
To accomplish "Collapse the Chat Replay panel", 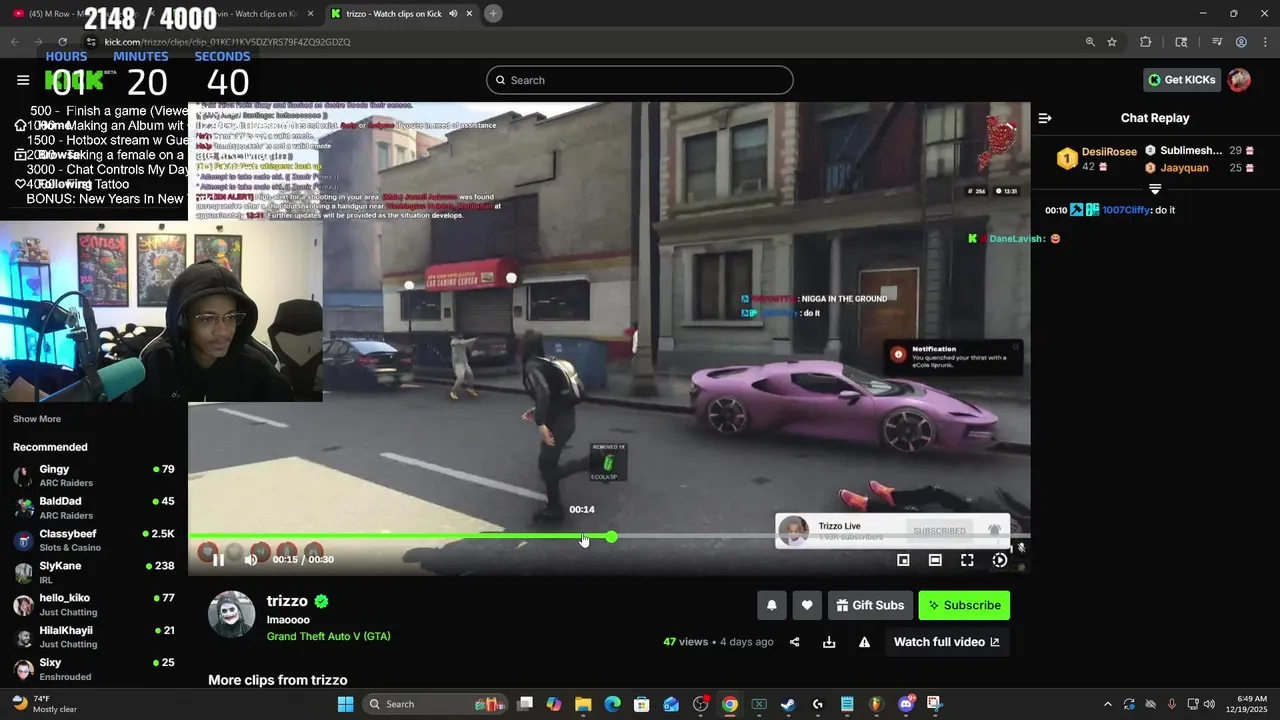I will point(1045,118).
